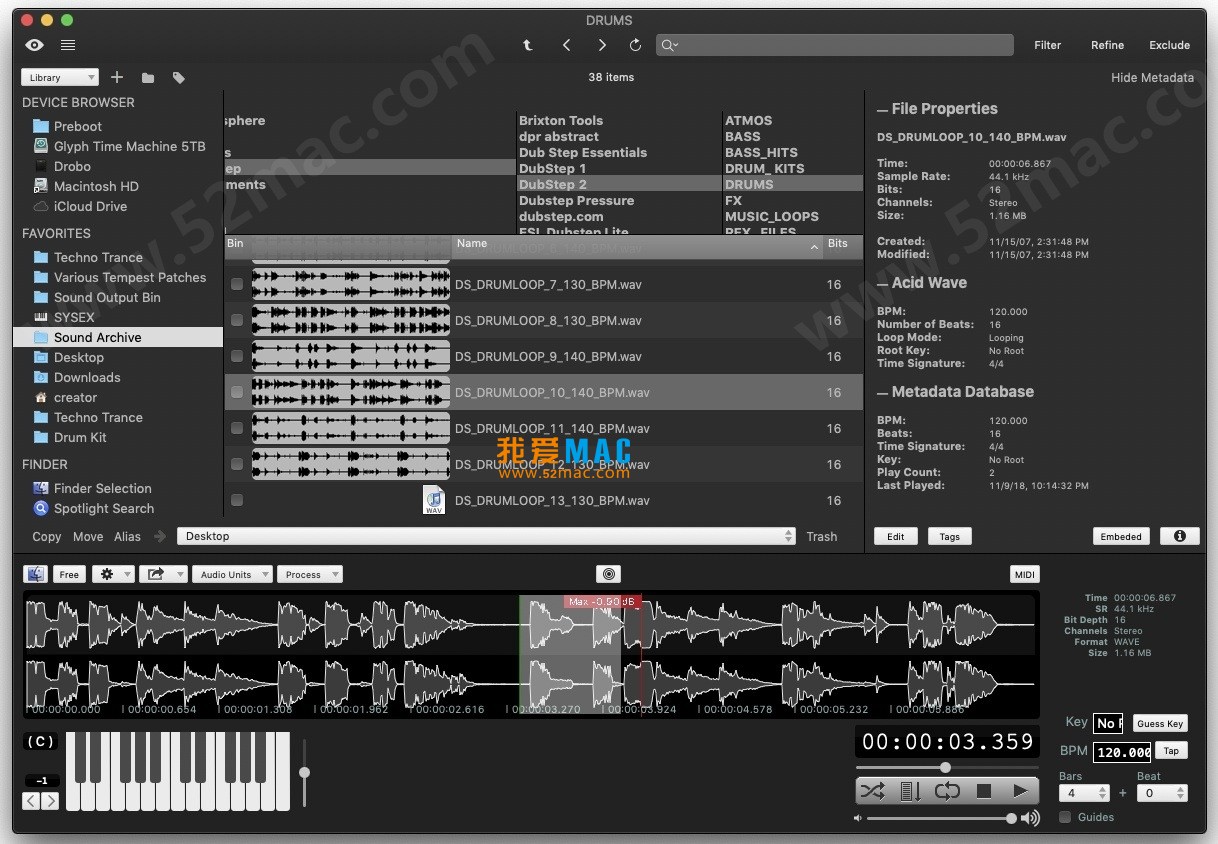
Task: Open Spotlight Search in Finder section
Action: 104,508
